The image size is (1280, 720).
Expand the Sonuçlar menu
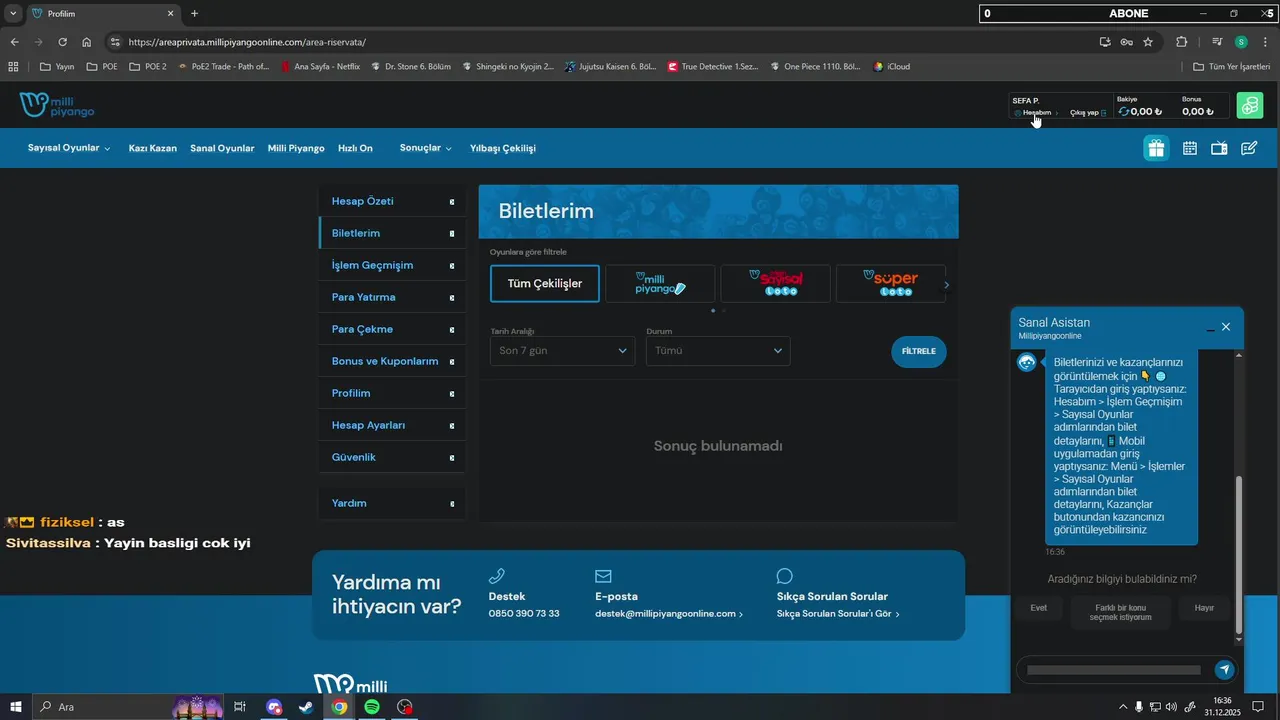[x=426, y=148]
